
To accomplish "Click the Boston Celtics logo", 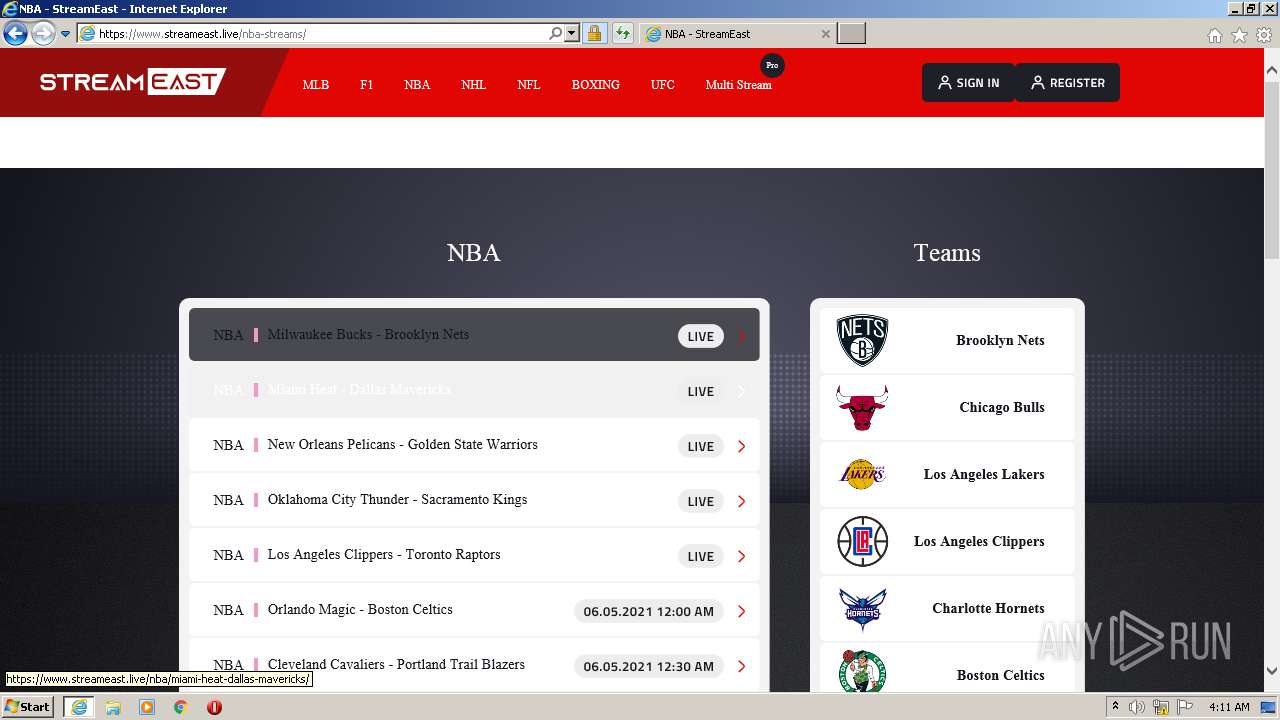I will (862, 672).
